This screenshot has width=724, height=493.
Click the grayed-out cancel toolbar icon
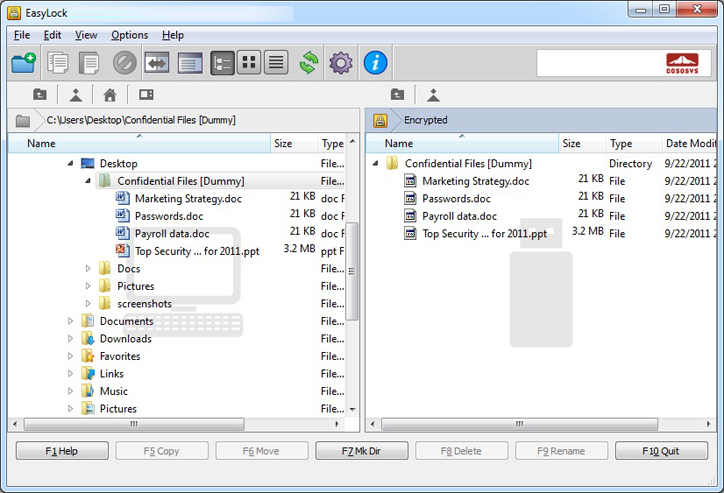coord(125,63)
